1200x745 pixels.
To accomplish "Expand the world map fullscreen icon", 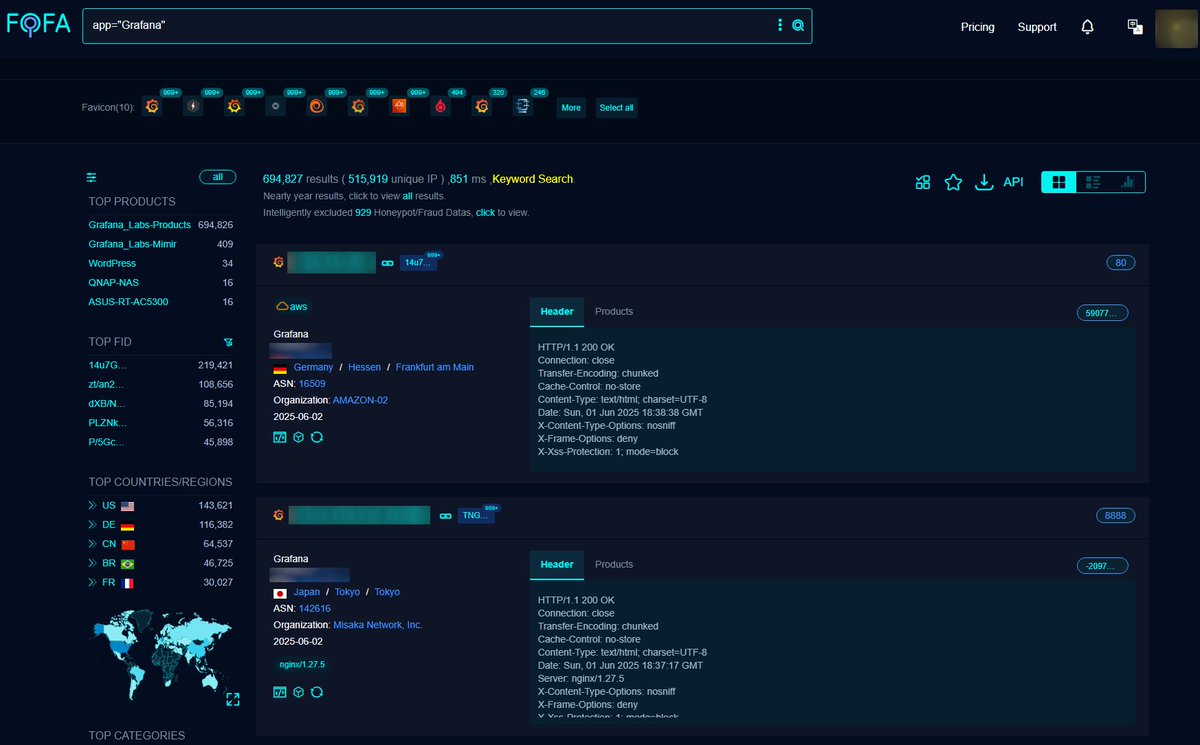I will (233, 699).
